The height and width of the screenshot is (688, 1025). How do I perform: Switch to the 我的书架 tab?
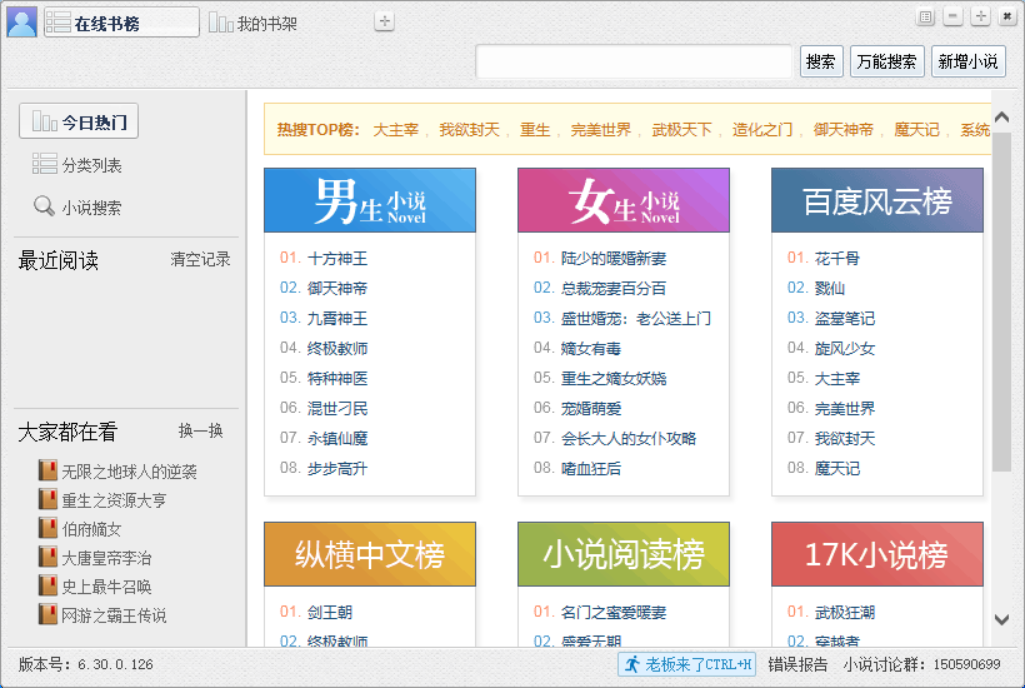pyautogui.click(x=254, y=23)
